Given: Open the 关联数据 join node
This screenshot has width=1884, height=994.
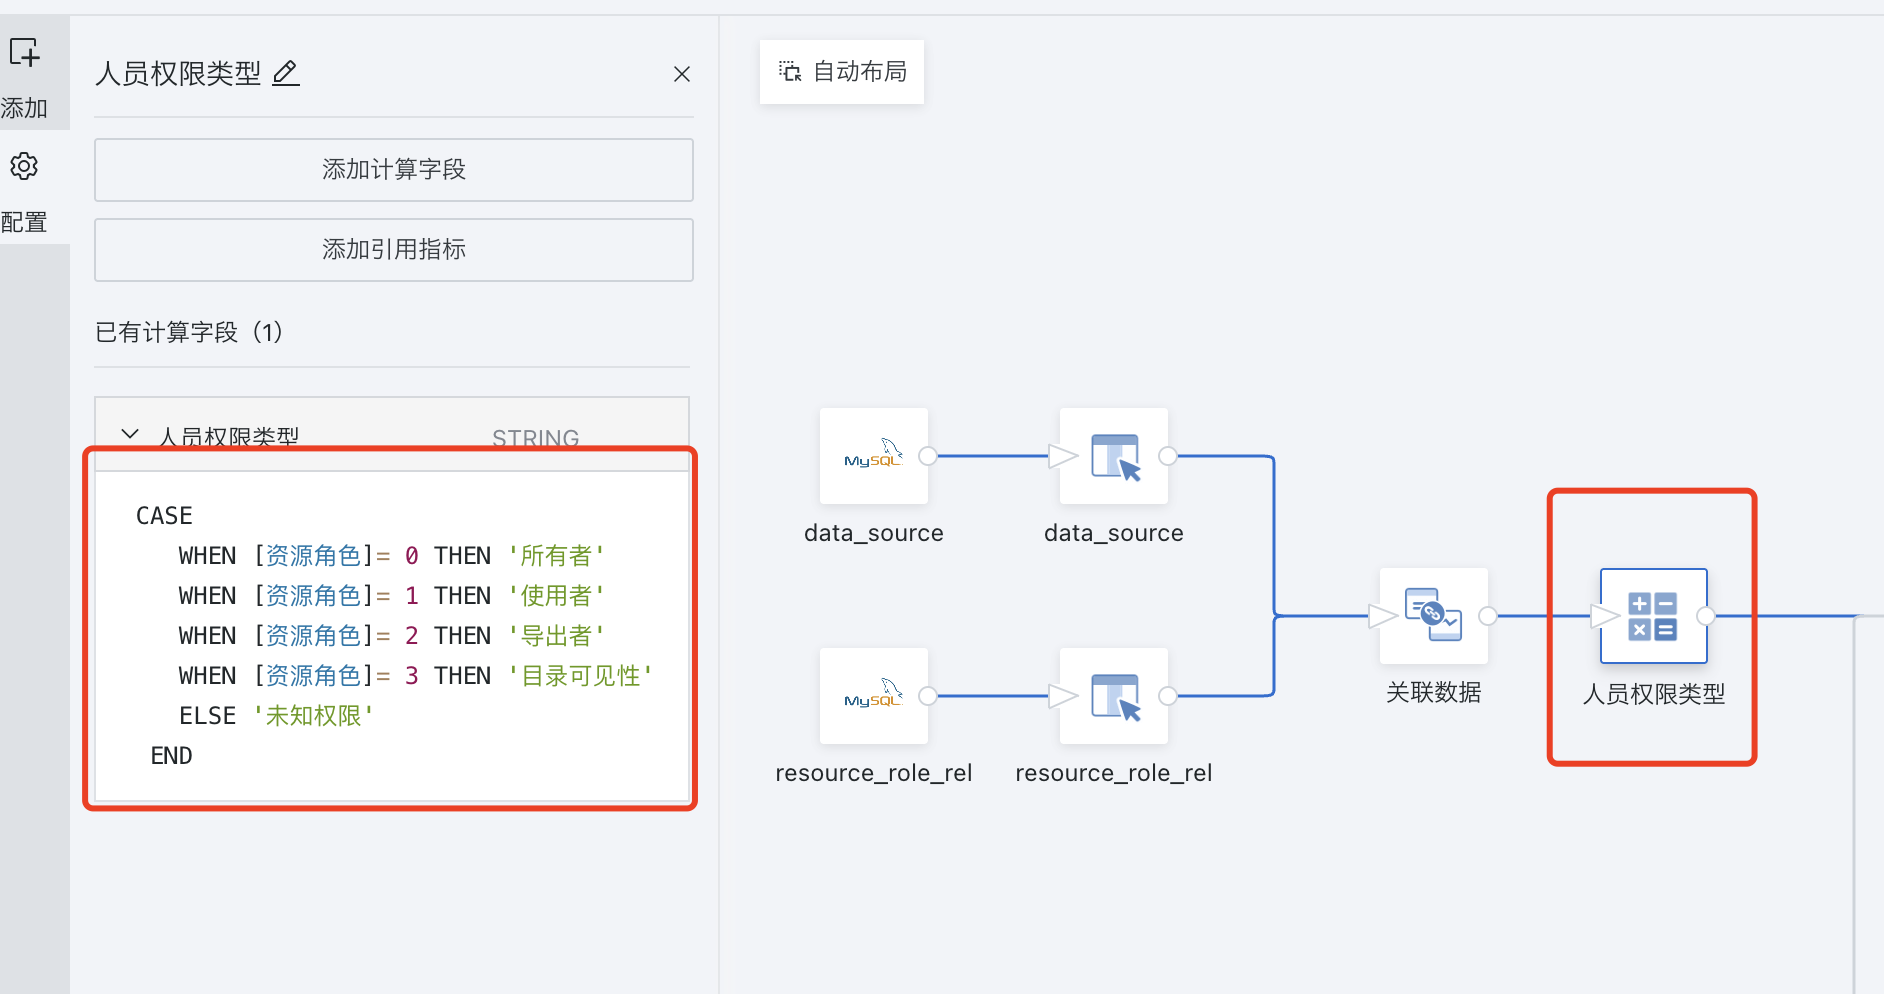Looking at the screenshot, I should 1433,616.
